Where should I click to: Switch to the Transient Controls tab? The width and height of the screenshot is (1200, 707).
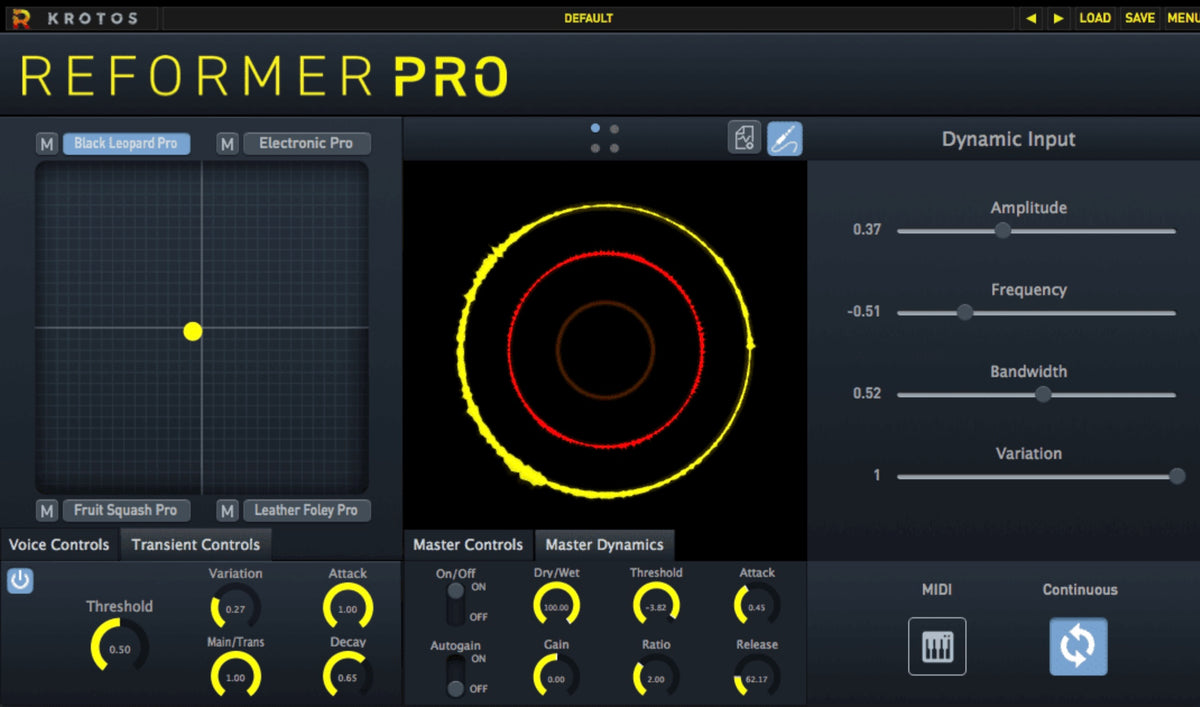(196, 544)
